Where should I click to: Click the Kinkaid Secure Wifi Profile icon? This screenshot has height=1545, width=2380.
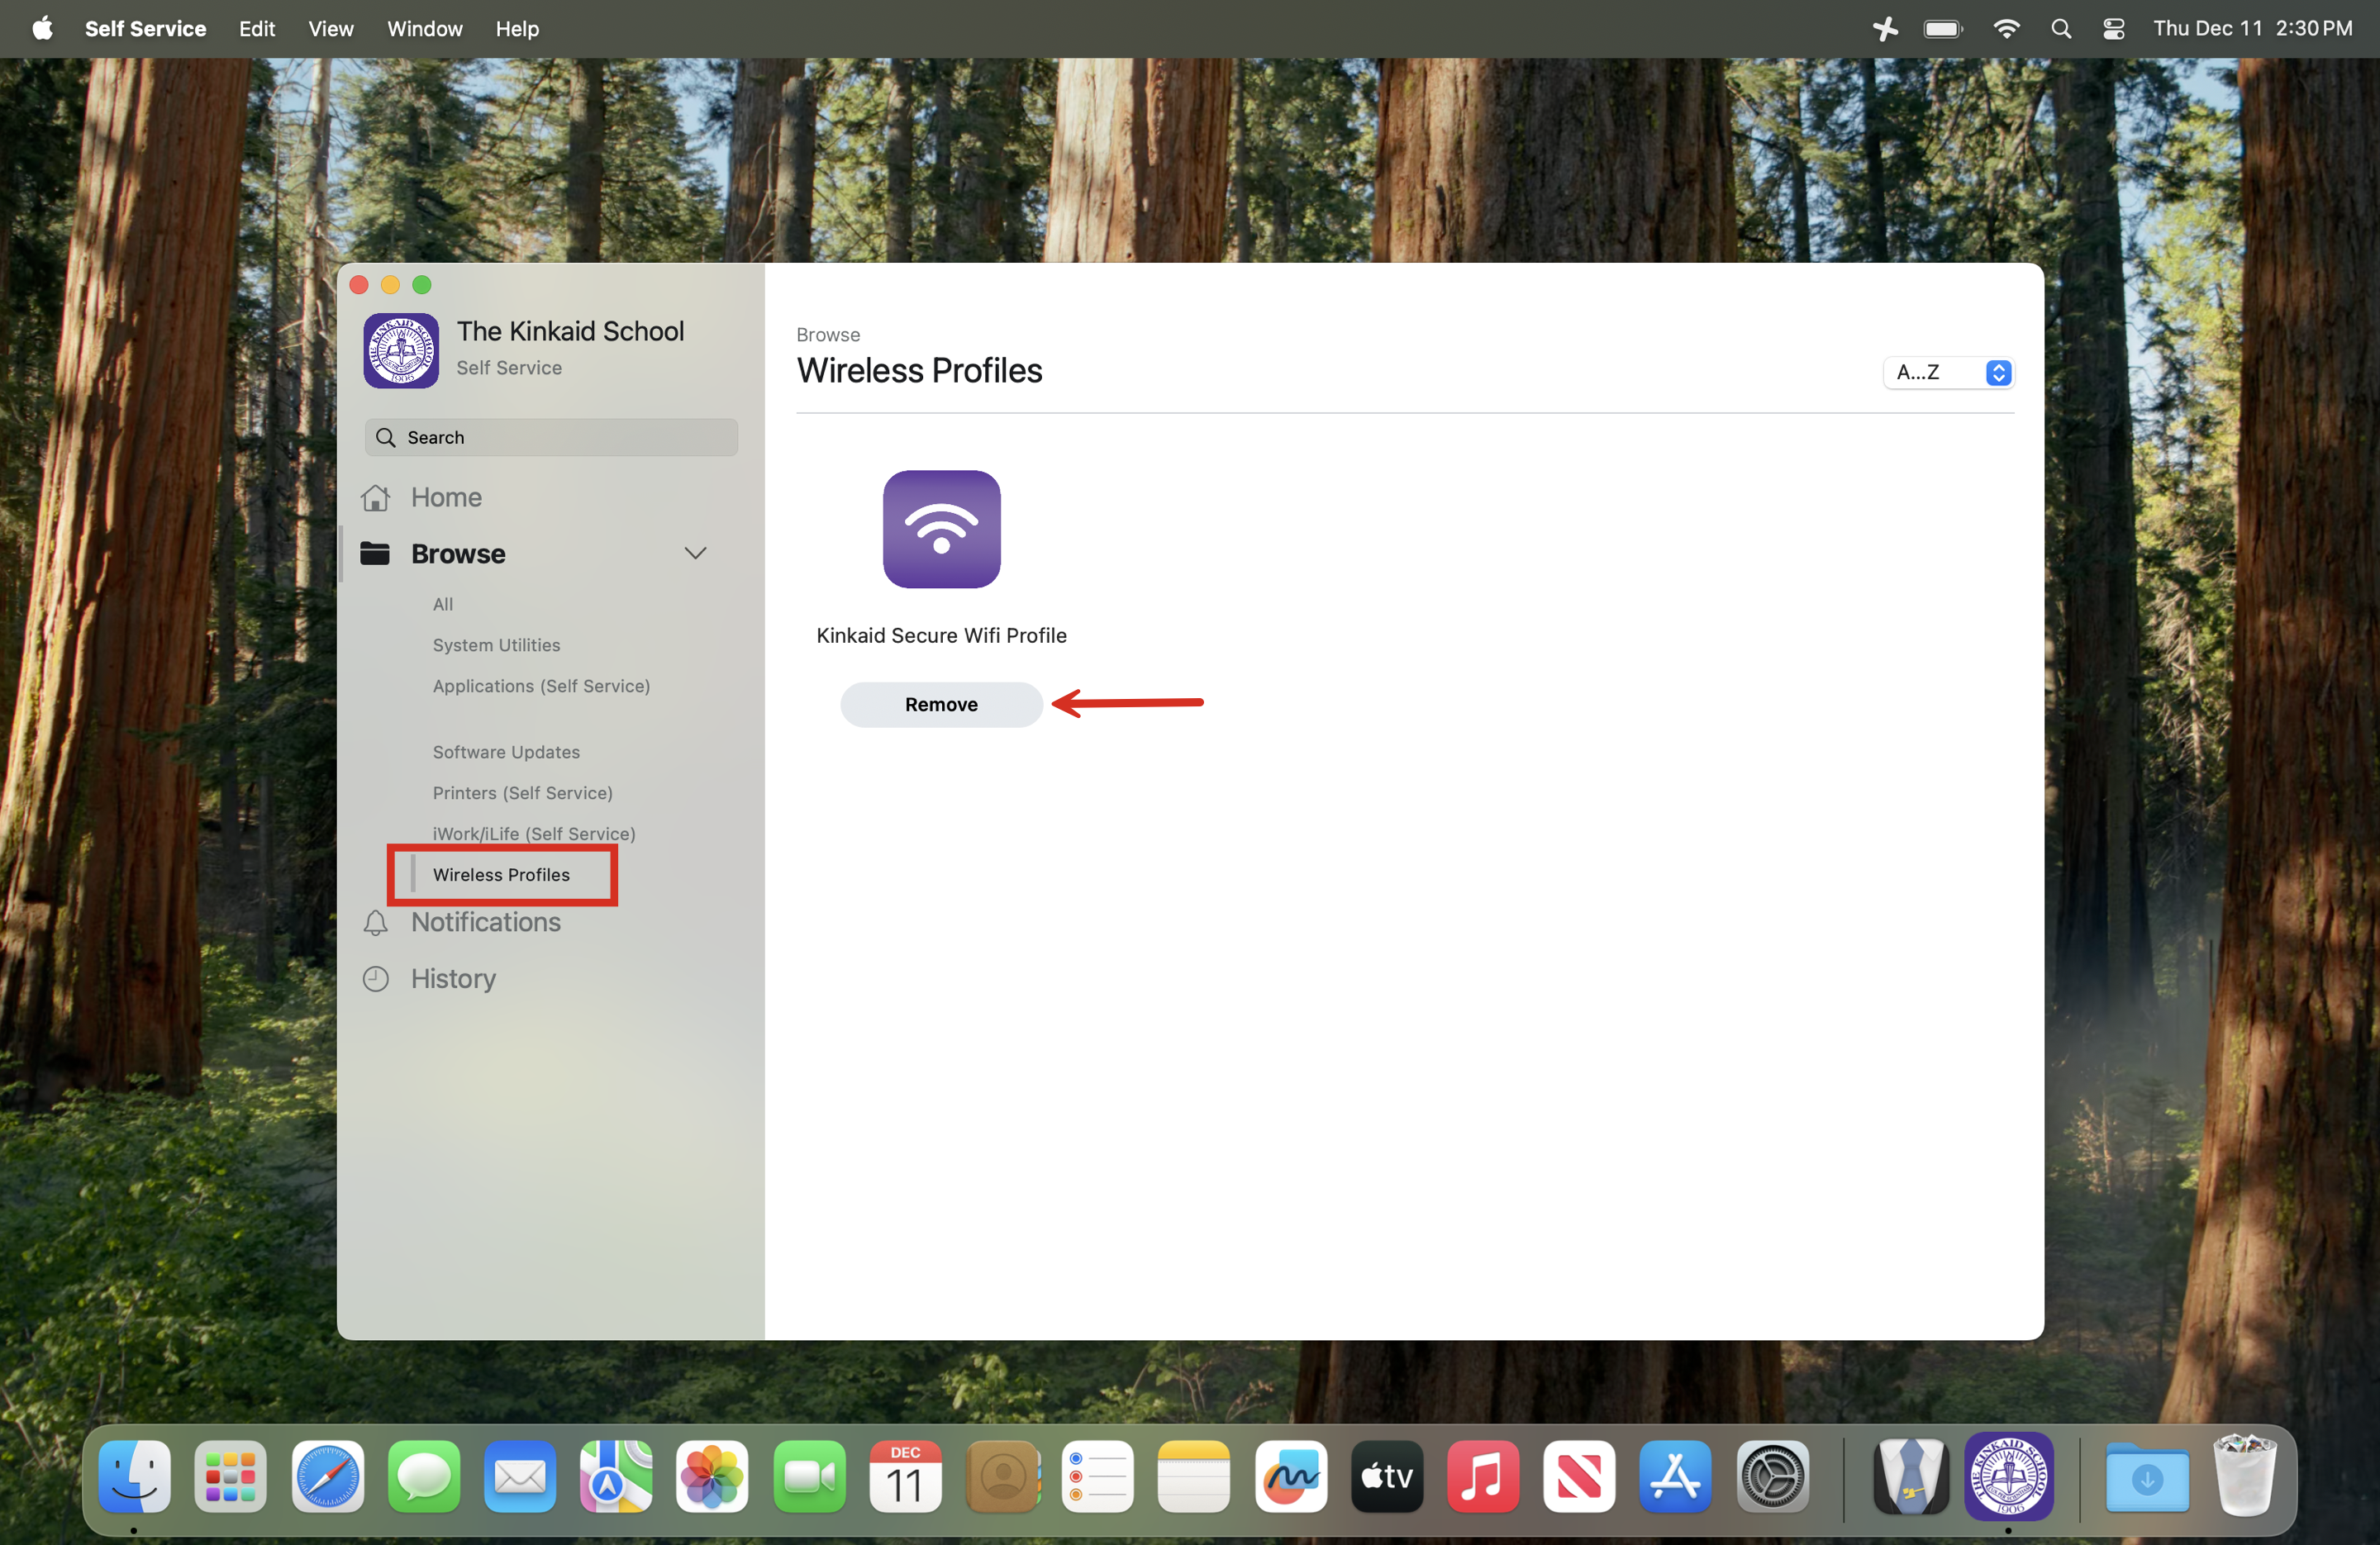pyautogui.click(x=941, y=529)
